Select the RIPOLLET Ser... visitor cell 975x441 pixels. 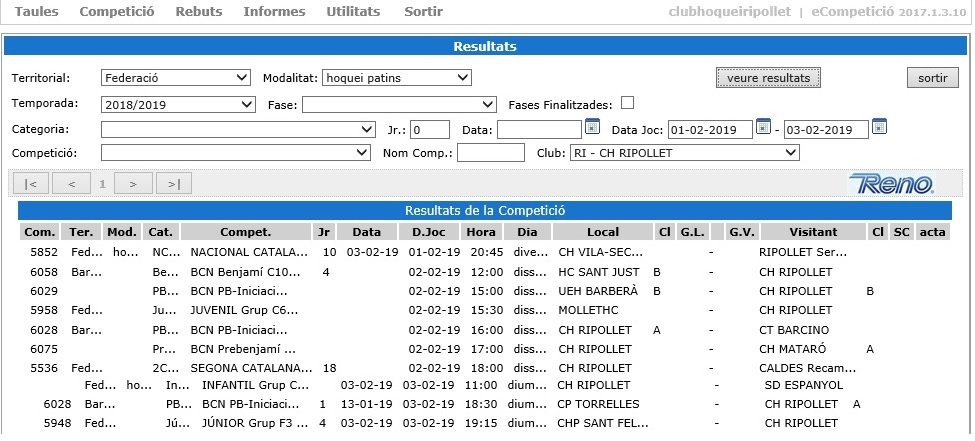pyautogui.click(x=803, y=253)
